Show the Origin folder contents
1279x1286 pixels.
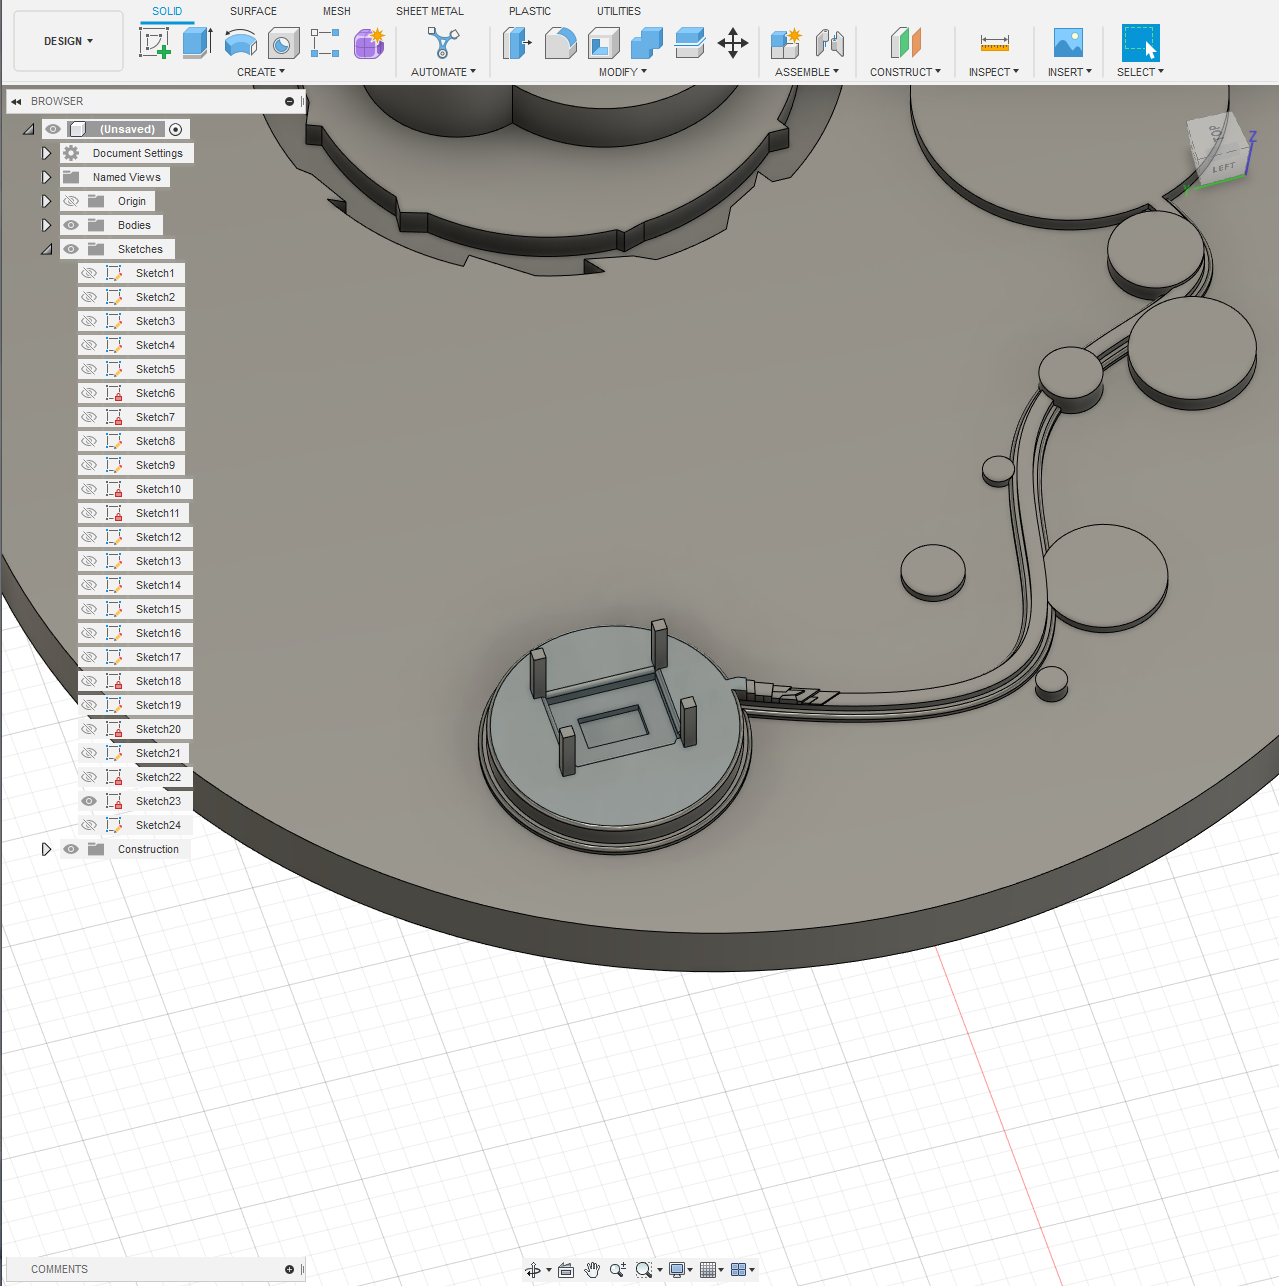[x=46, y=200]
